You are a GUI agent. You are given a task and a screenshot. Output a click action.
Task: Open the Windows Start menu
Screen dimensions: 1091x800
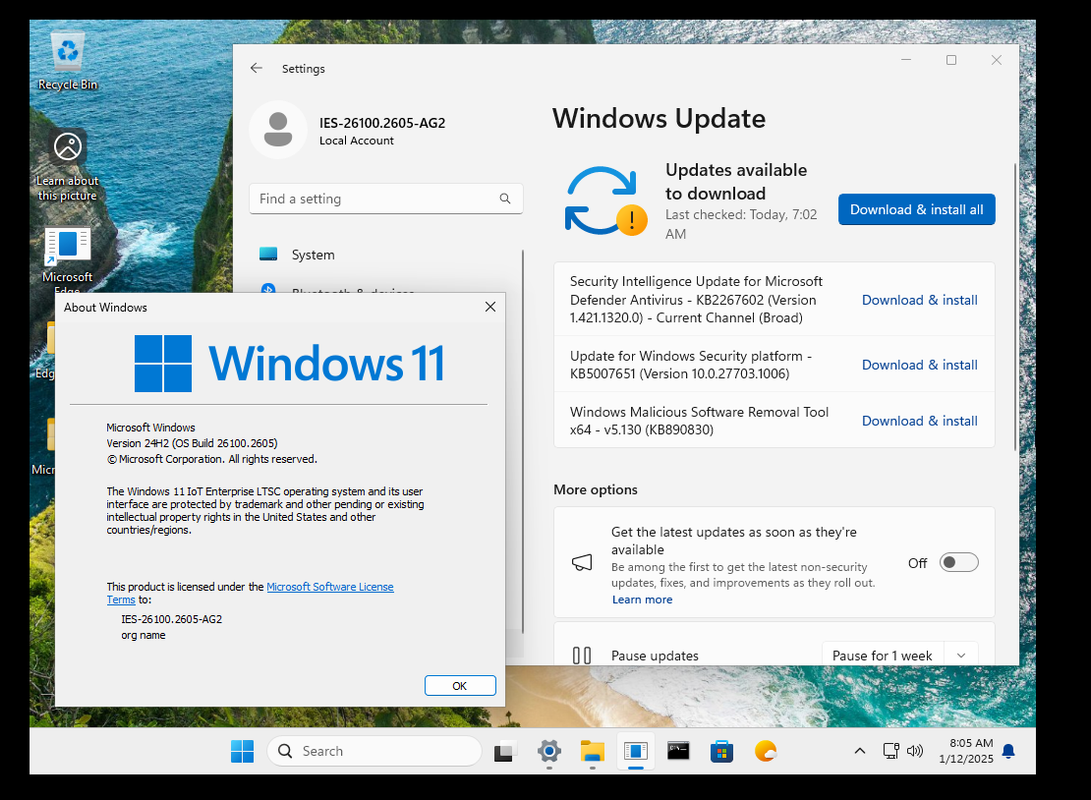point(242,751)
